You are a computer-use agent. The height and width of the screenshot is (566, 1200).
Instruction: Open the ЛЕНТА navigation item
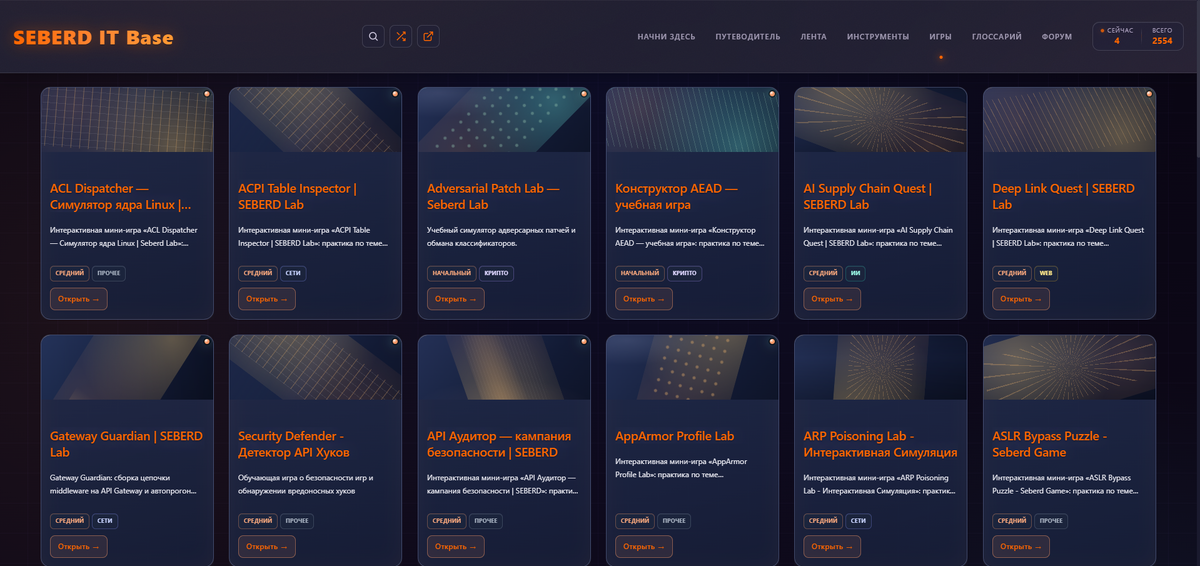(x=813, y=37)
